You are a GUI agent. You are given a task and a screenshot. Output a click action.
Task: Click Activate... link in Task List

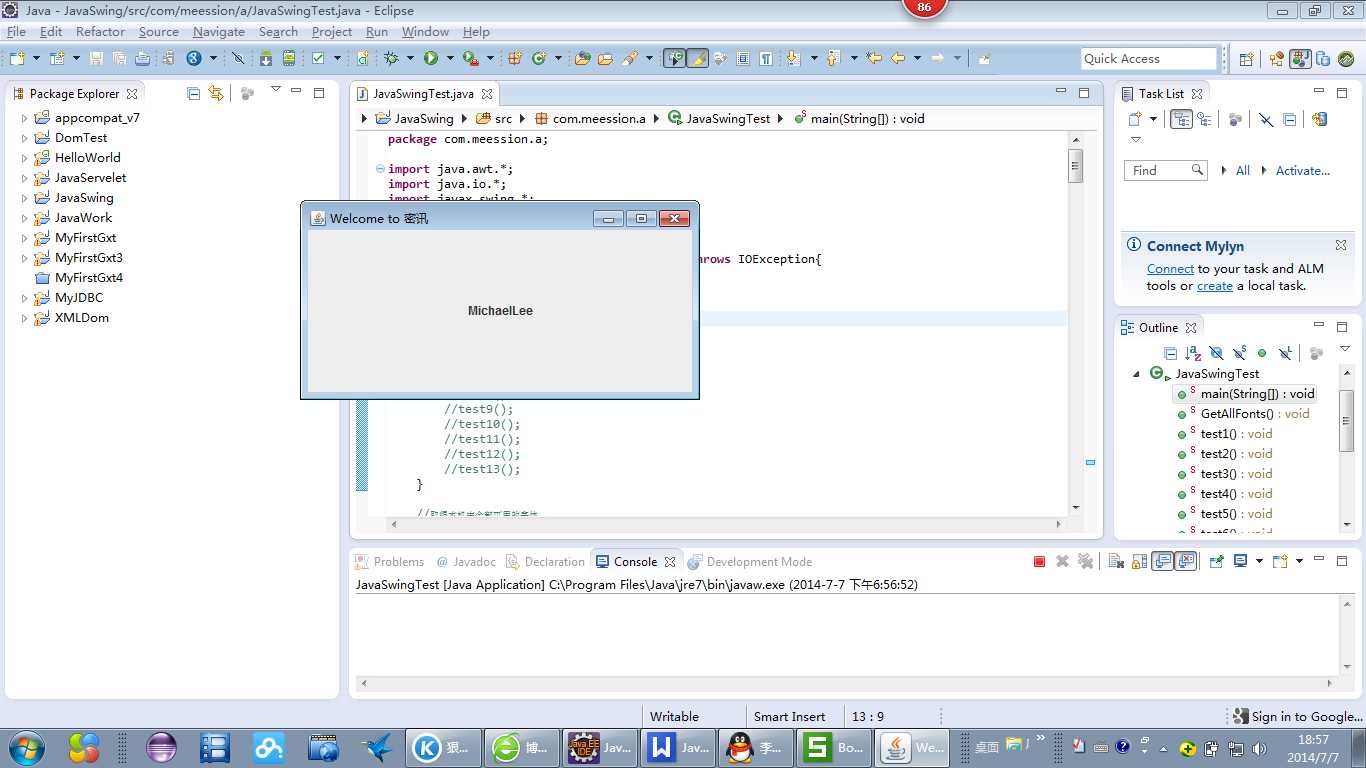(x=1303, y=171)
